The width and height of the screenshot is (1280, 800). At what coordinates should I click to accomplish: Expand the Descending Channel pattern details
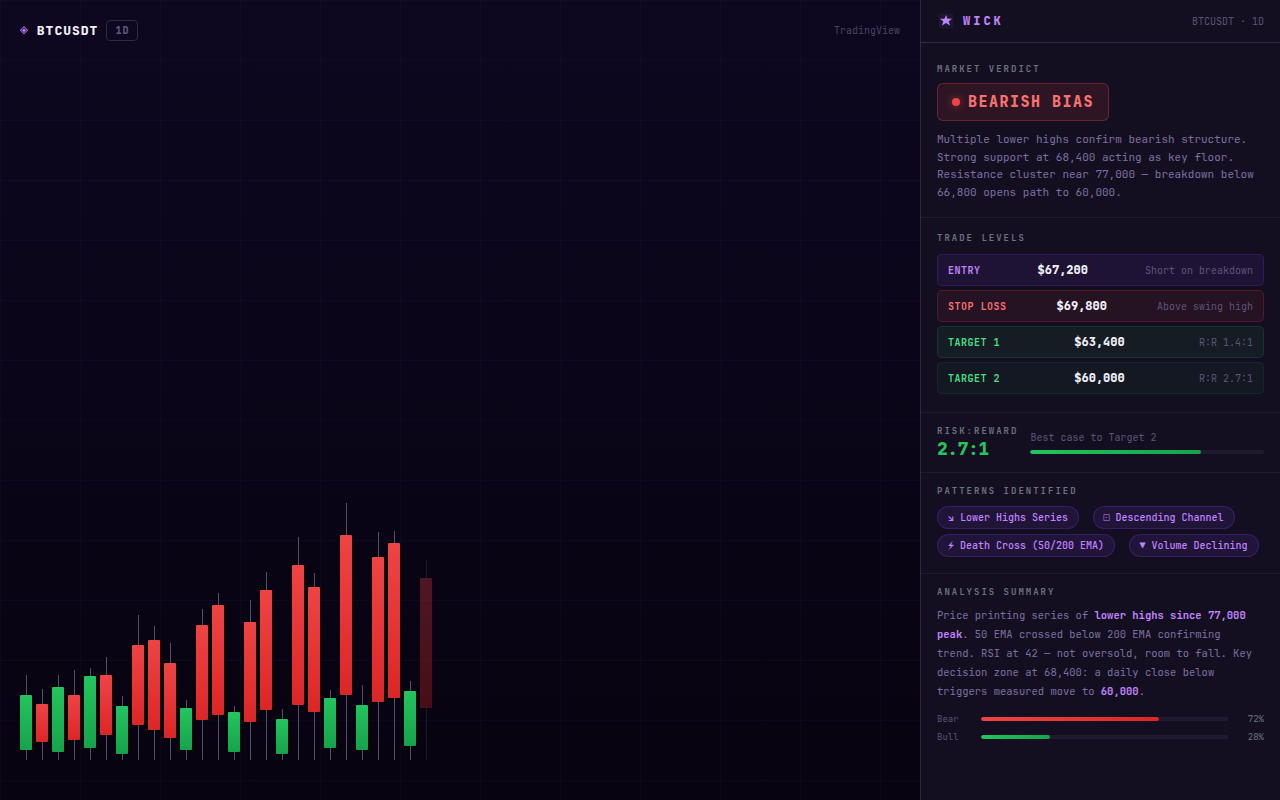(1163, 517)
